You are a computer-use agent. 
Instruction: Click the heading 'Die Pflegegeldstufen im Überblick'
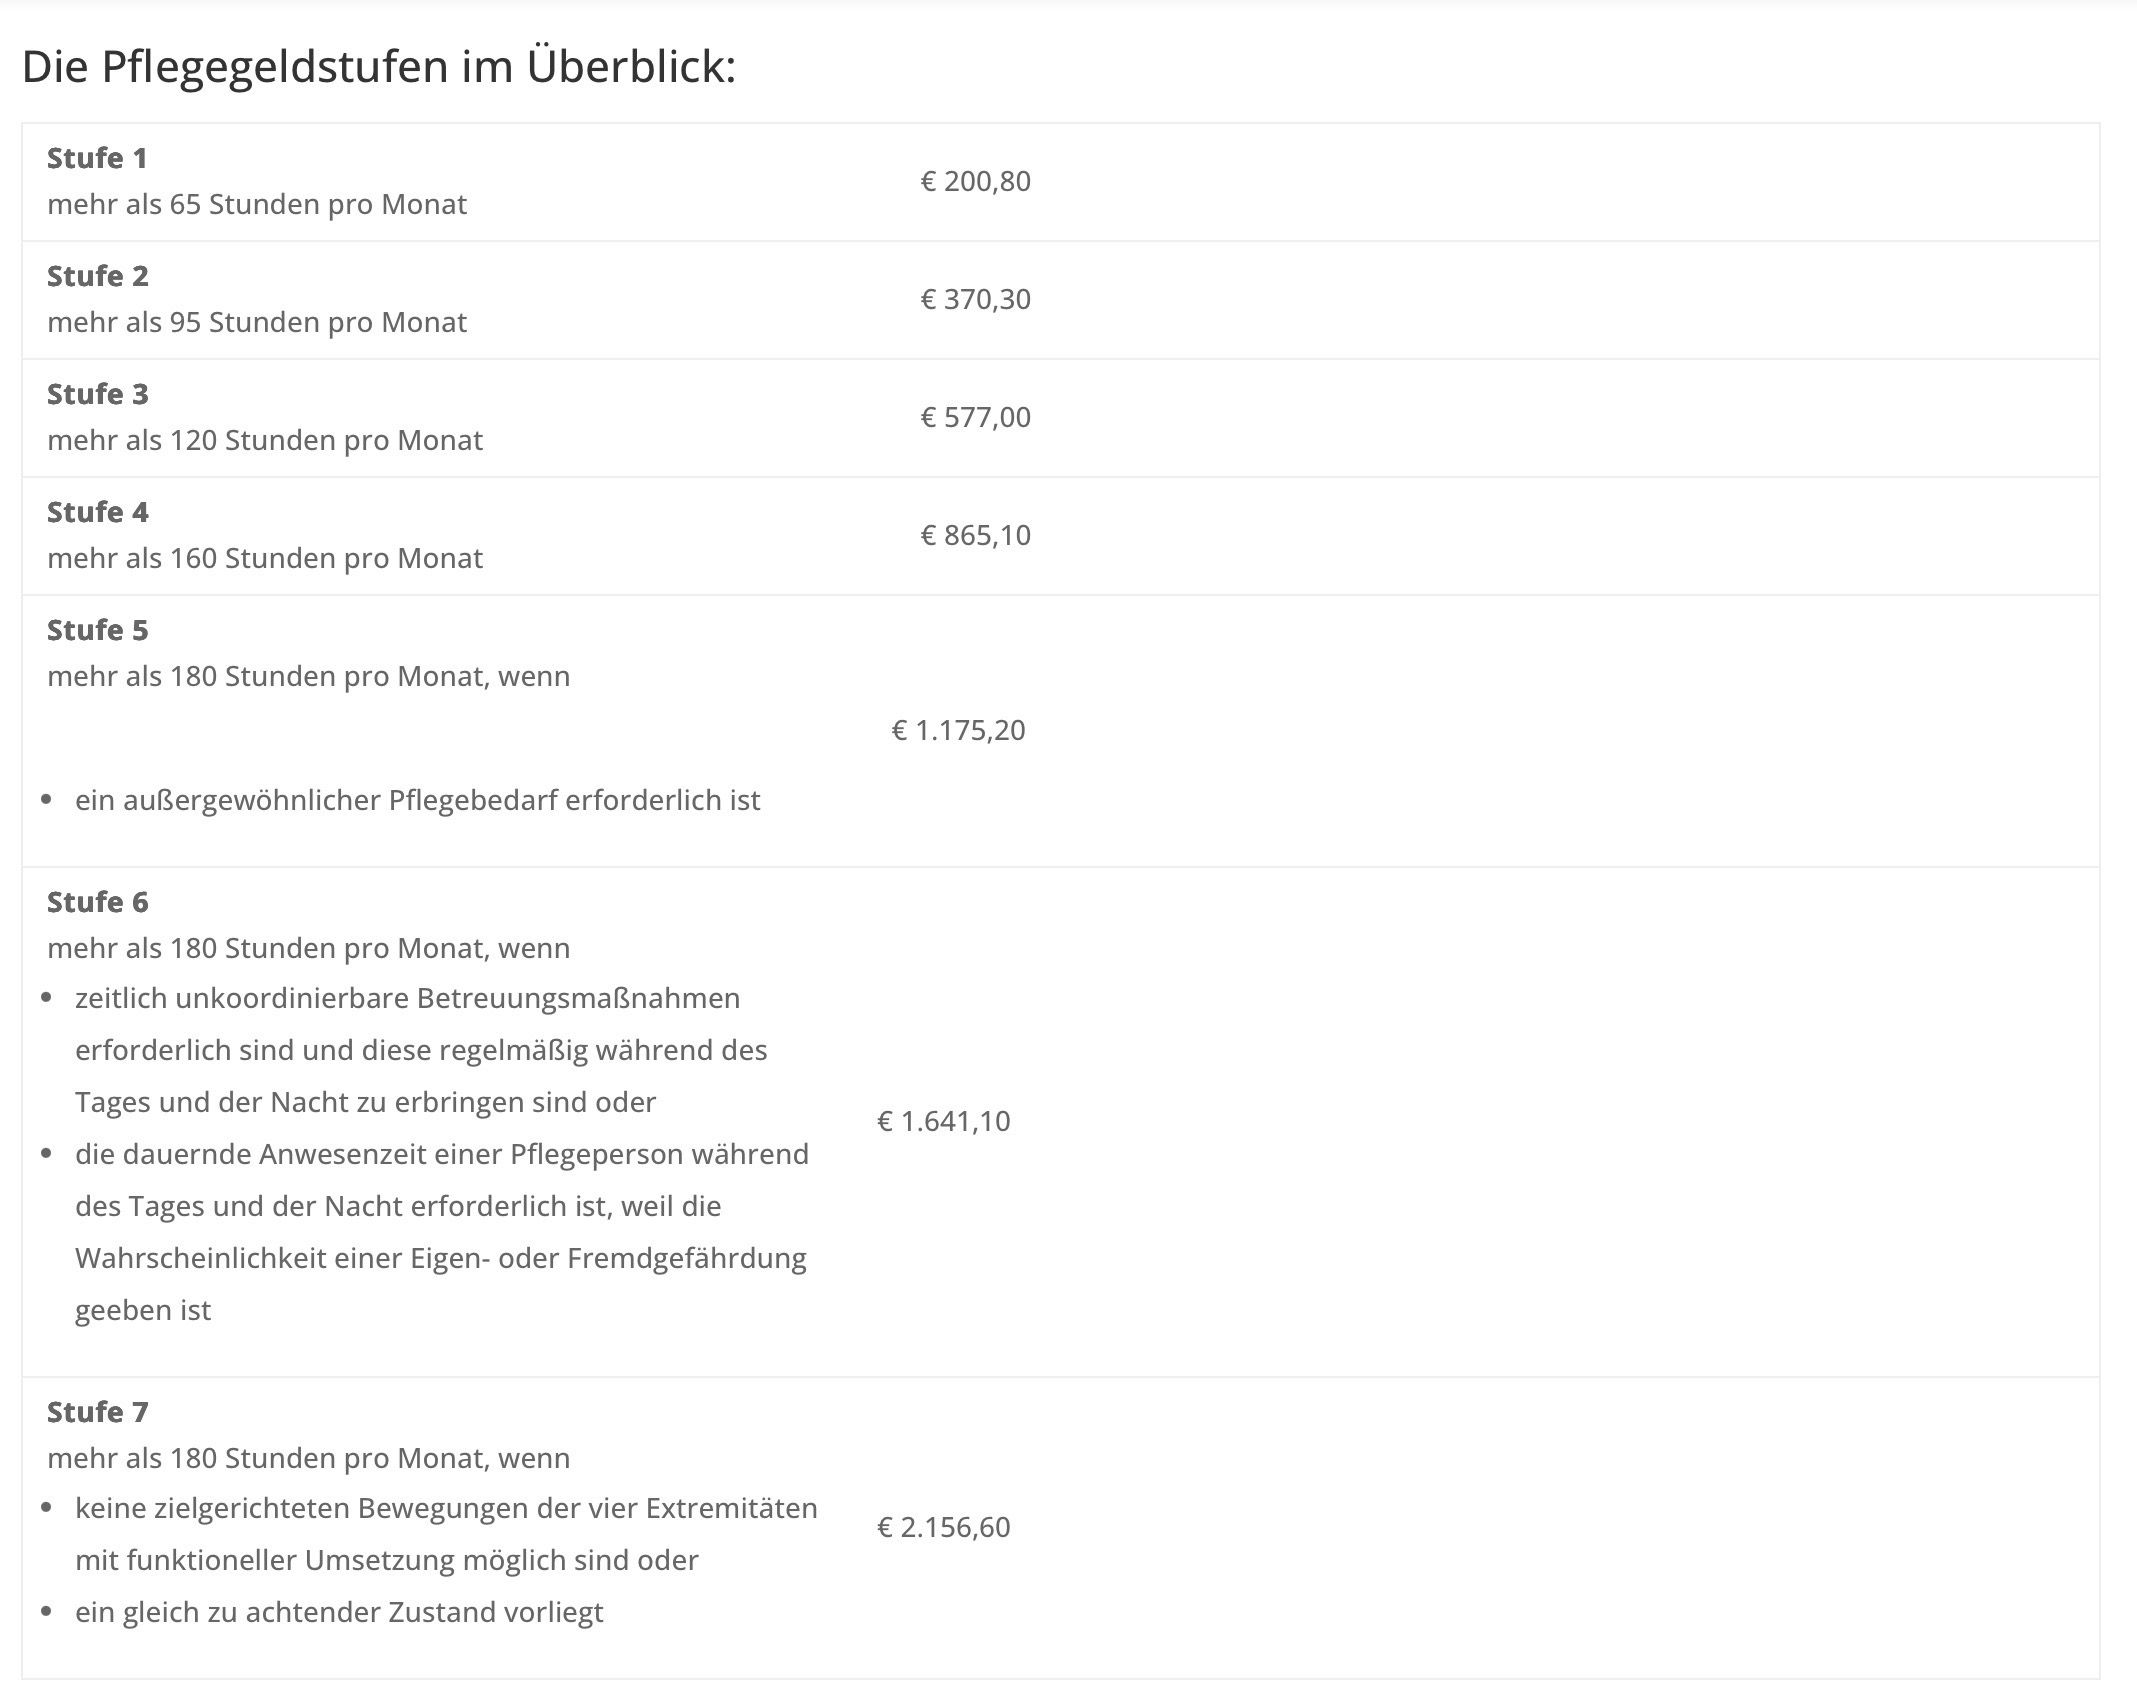378,67
